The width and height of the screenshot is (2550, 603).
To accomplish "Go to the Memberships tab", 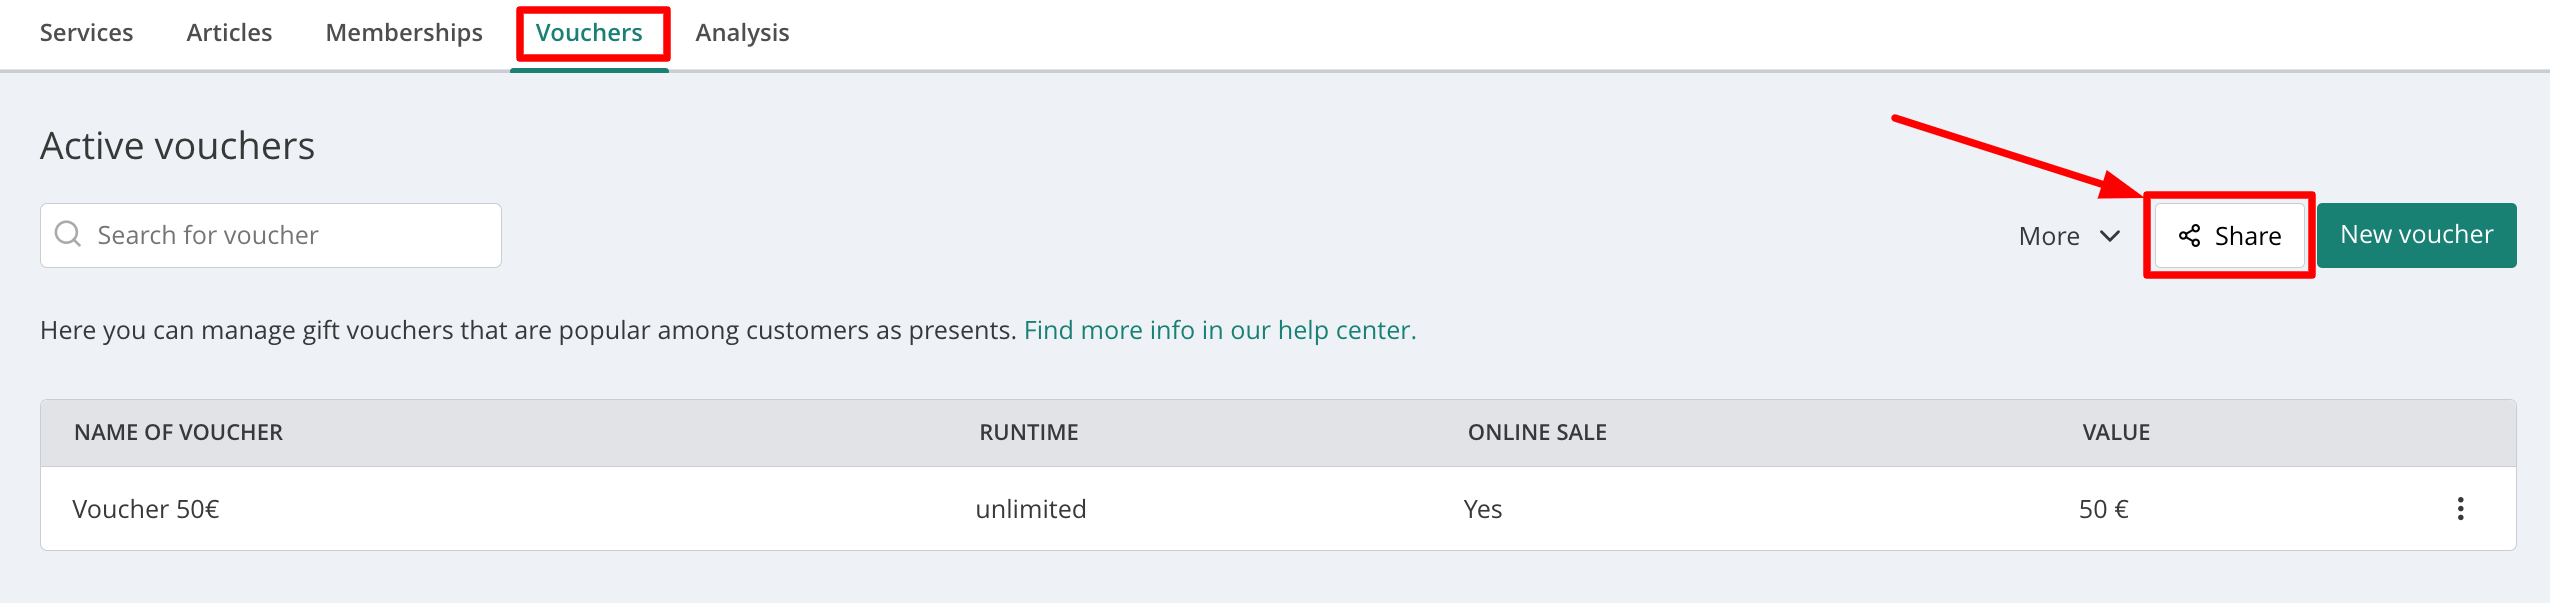I will 404,33.
